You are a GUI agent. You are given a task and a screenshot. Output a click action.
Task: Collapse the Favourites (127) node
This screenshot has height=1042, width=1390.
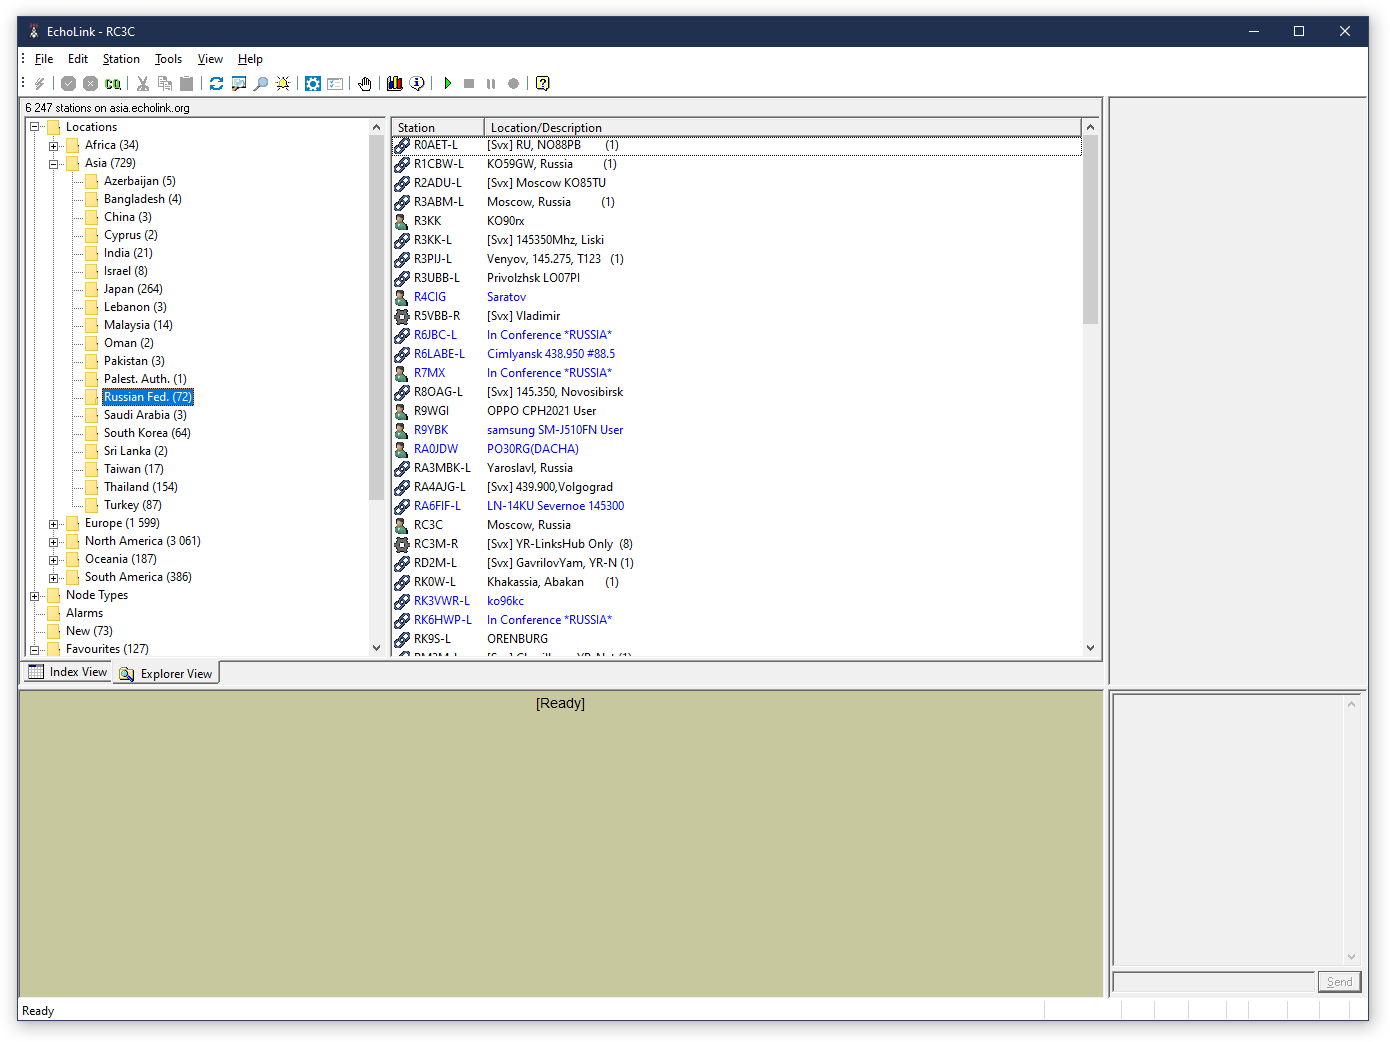pos(35,650)
